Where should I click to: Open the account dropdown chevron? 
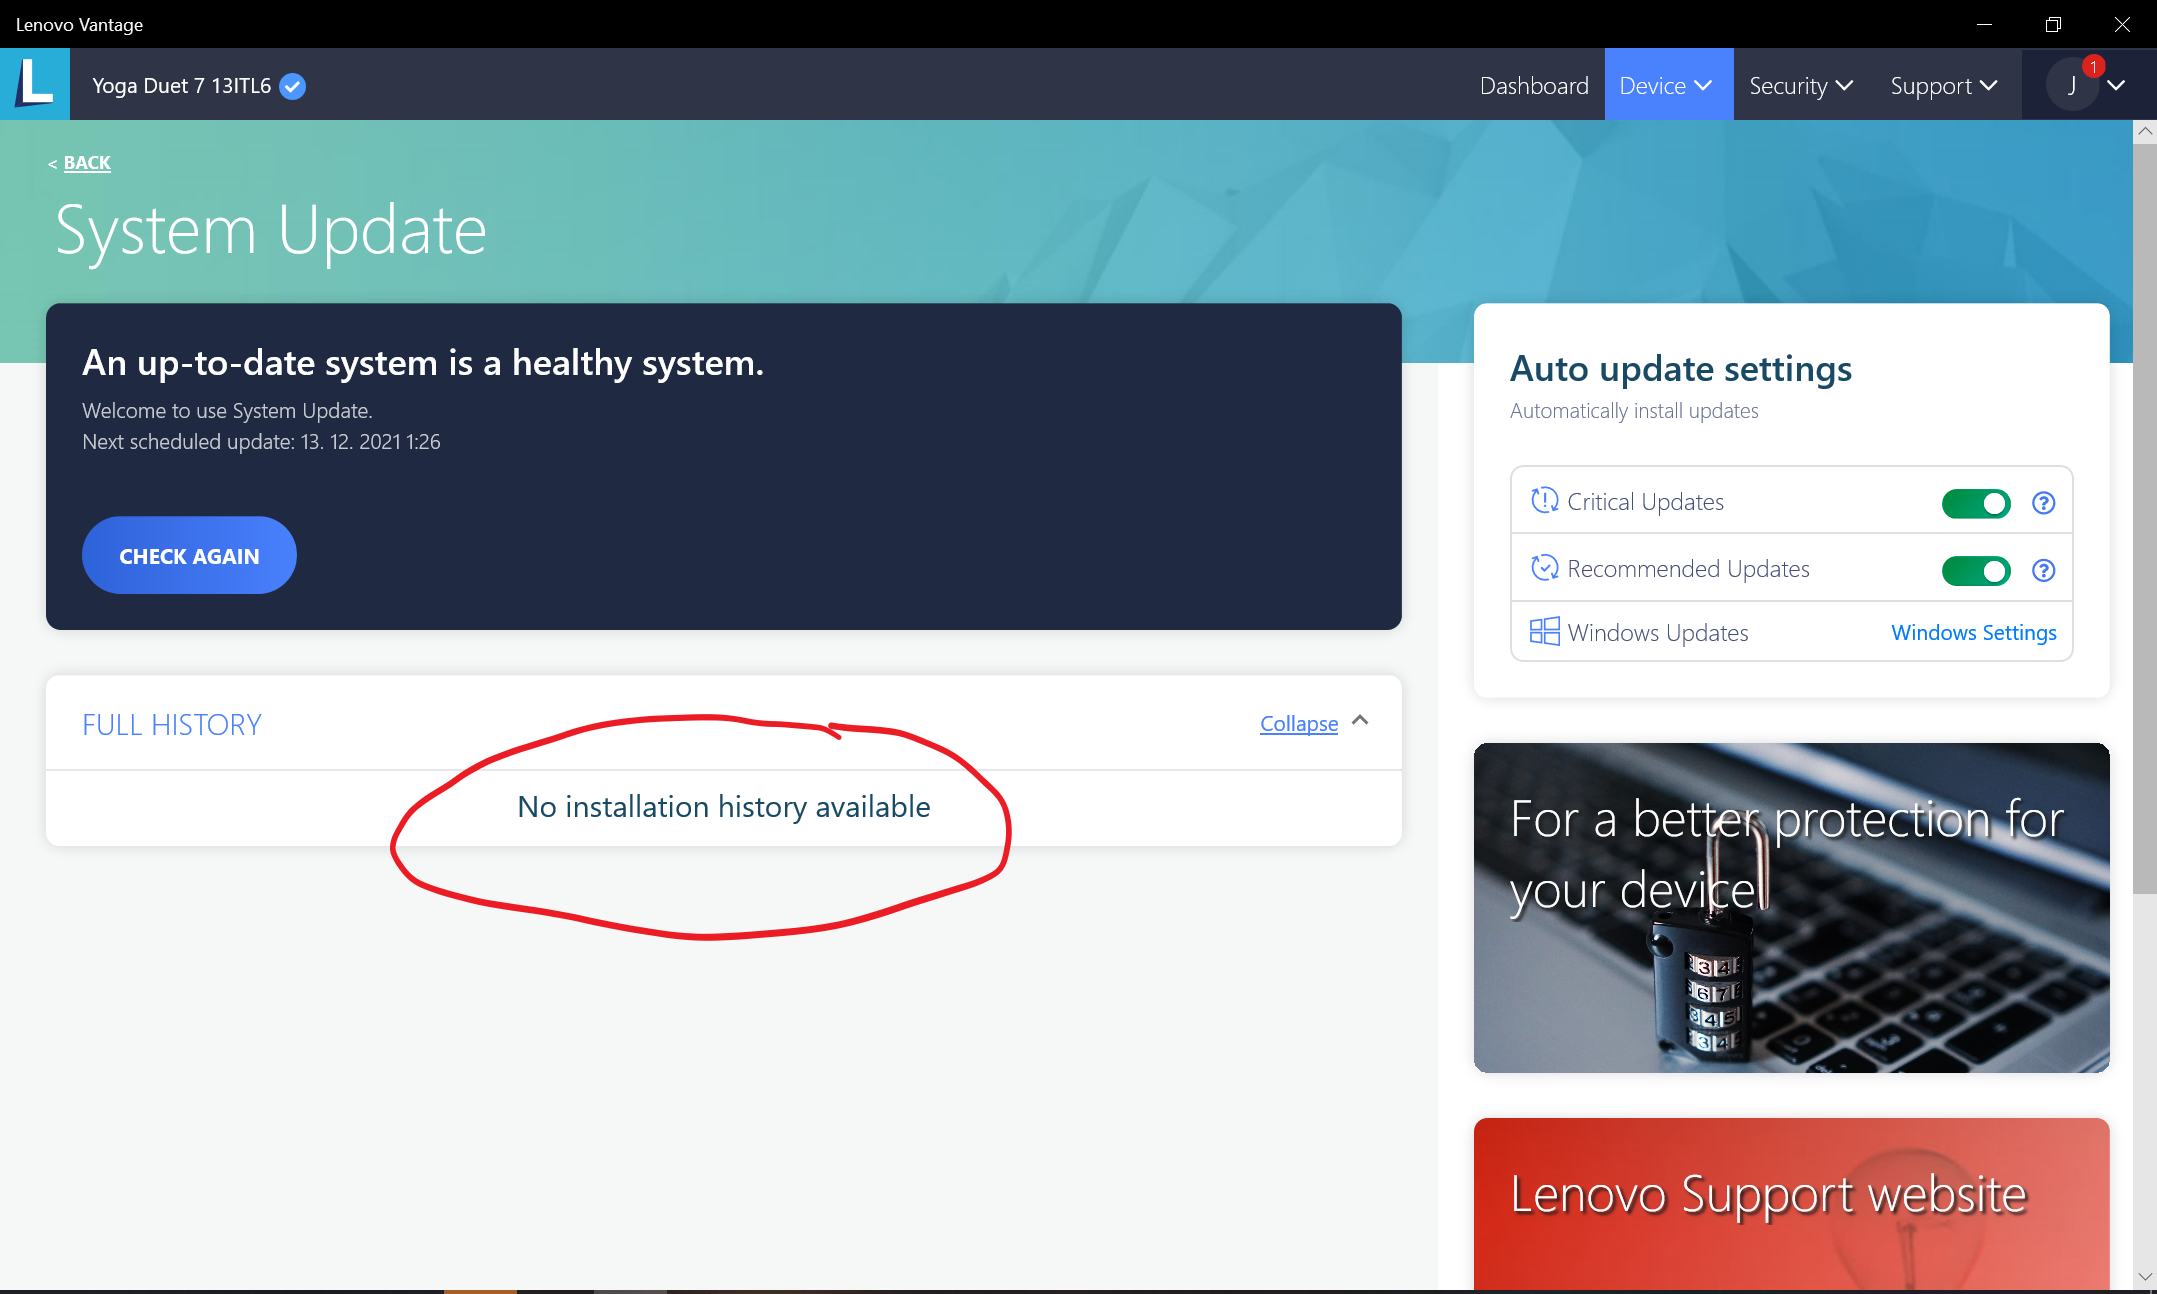pyautogui.click(x=2117, y=85)
